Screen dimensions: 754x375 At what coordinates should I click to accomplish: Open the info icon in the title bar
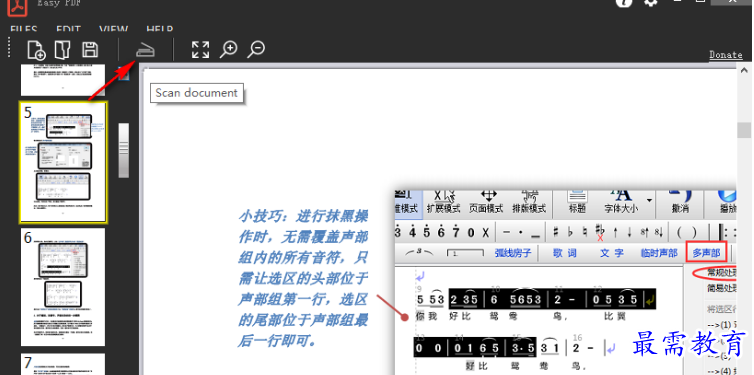[624, 2]
